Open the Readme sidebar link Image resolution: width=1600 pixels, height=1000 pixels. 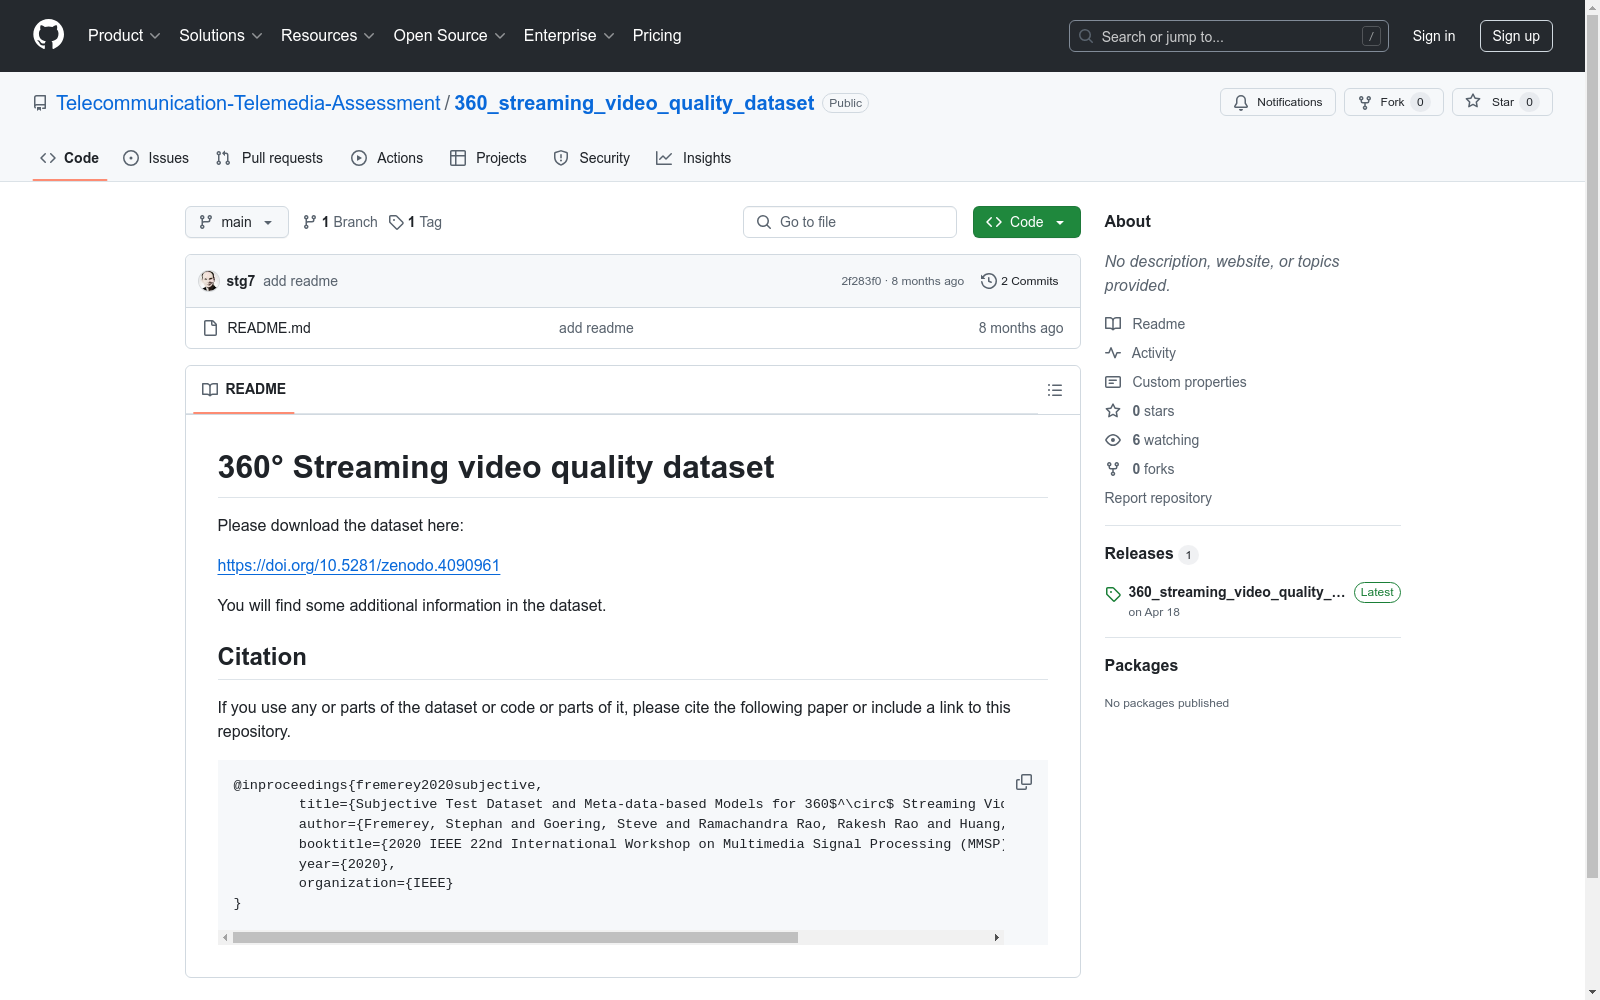point(1145,324)
